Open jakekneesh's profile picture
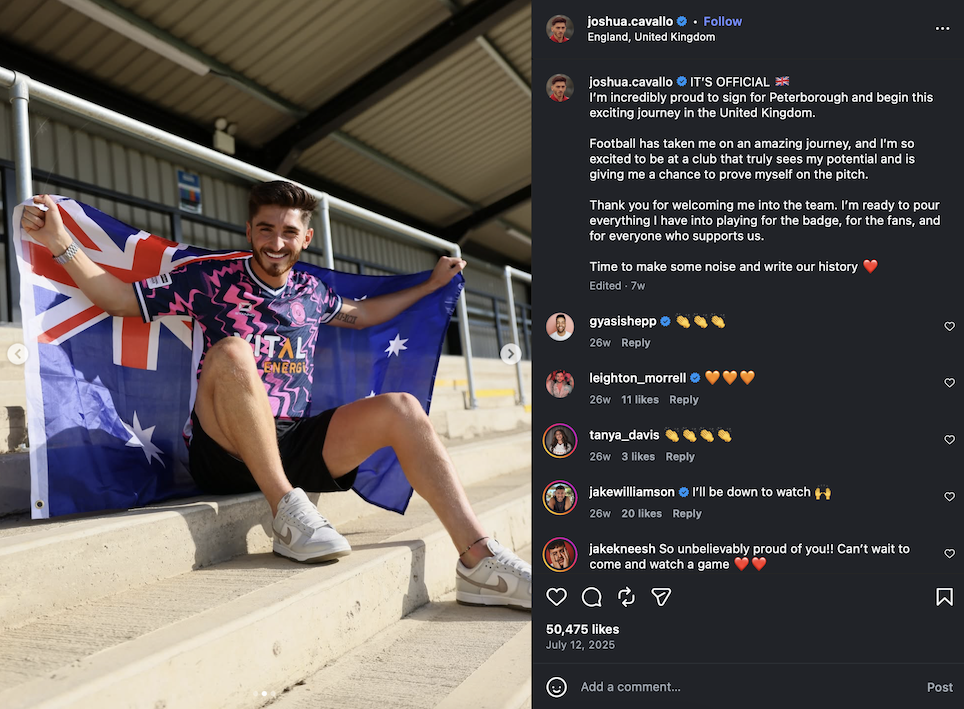 (560, 555)
